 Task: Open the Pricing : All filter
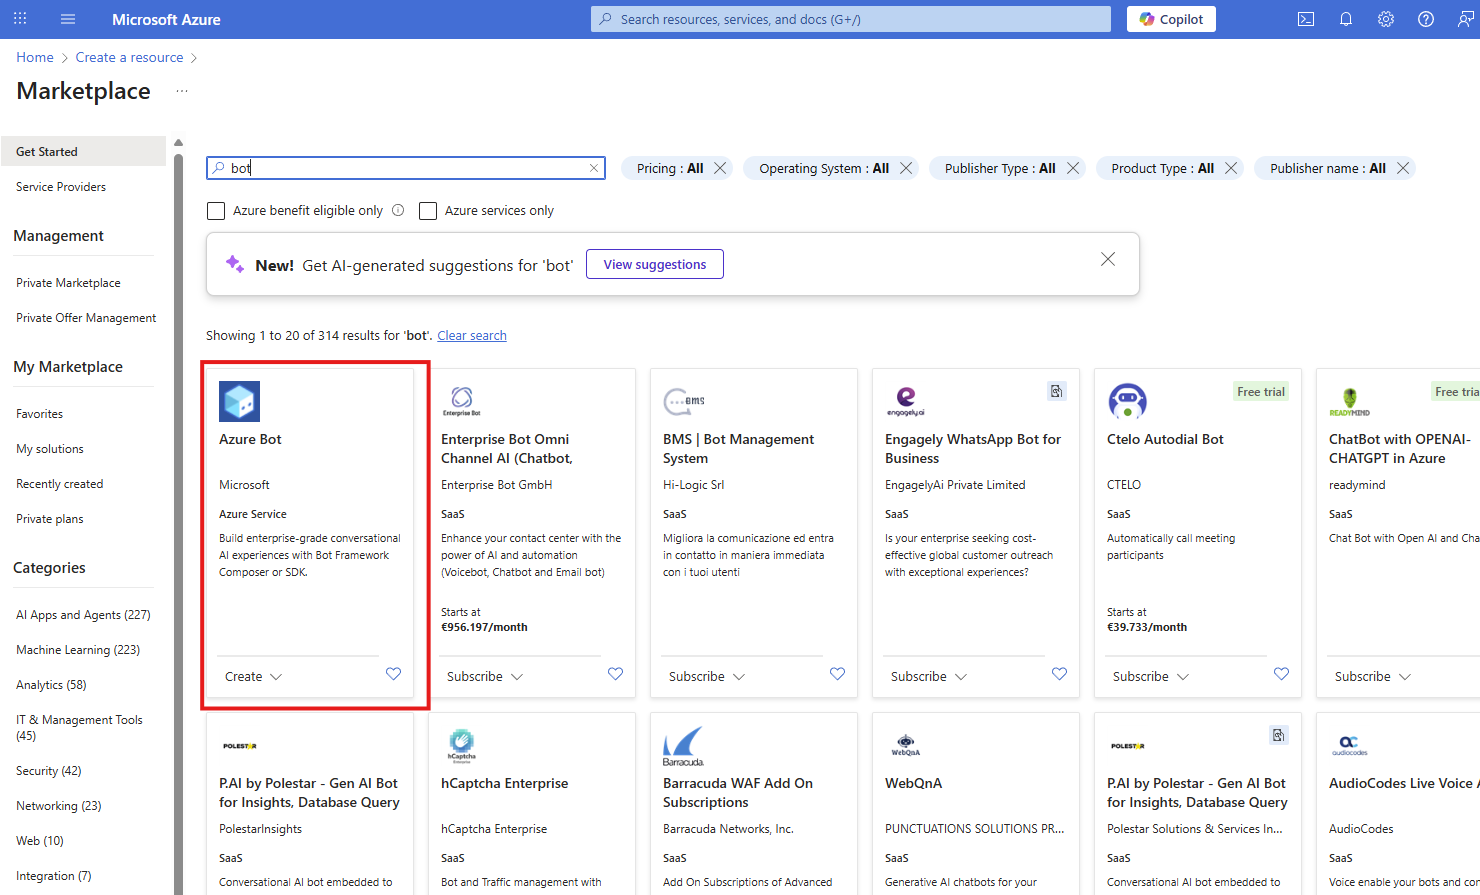coord(669,168)
